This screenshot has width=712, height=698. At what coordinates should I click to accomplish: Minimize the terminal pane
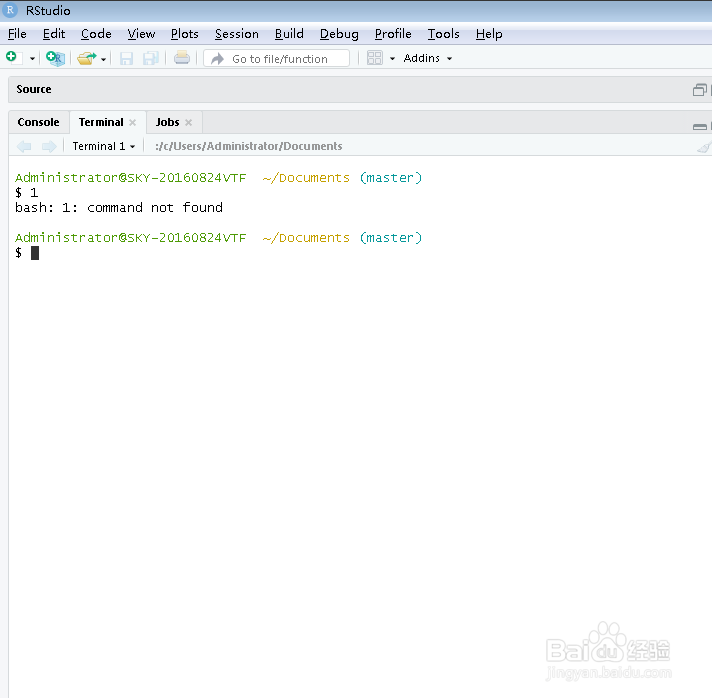coord(699,126)
